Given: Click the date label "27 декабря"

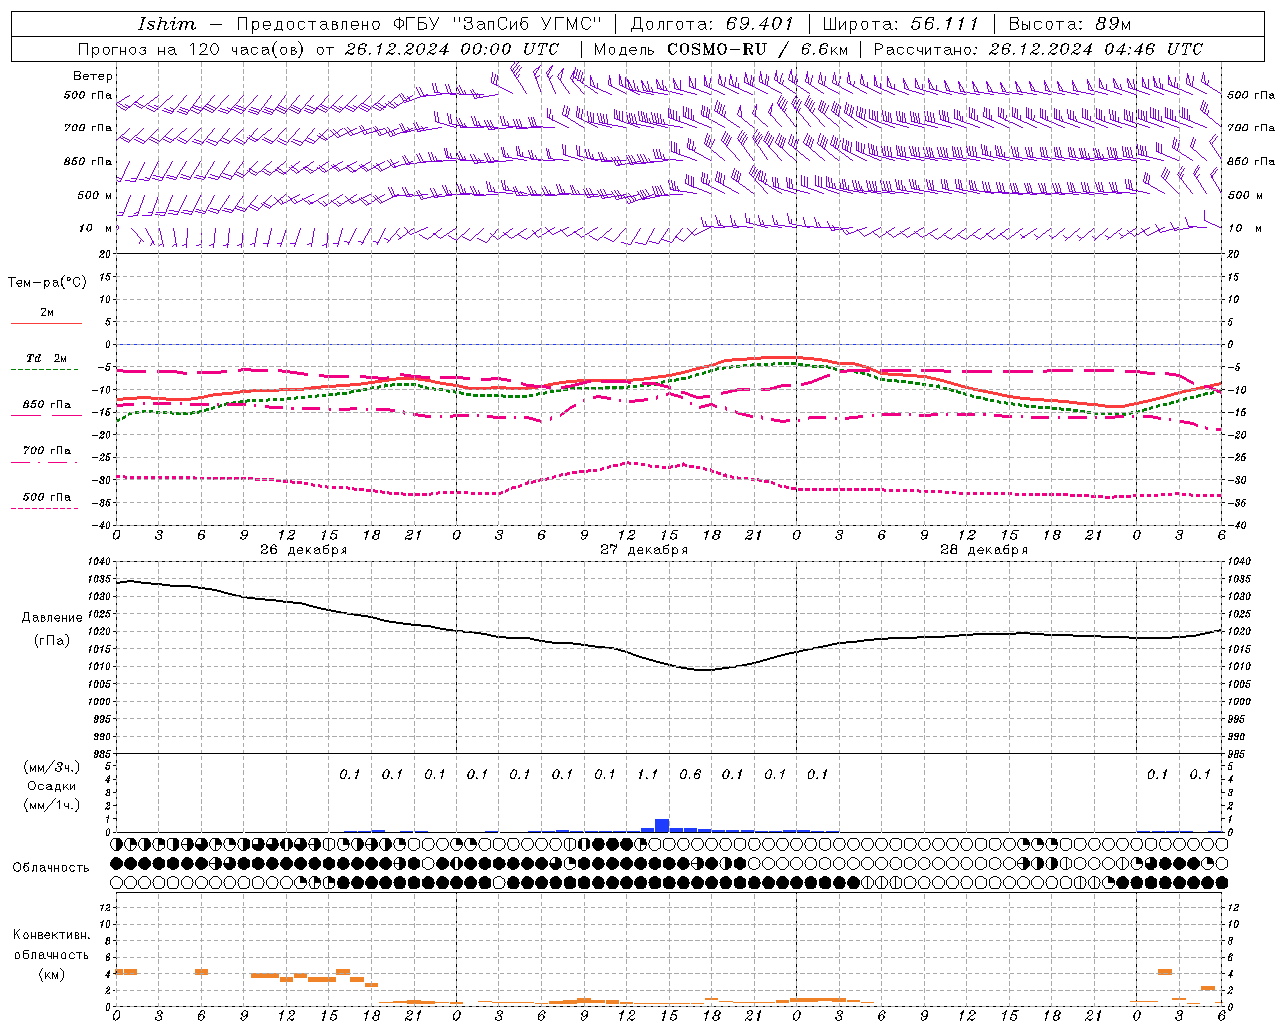Looking at the screenshot, I should (644, 550).
